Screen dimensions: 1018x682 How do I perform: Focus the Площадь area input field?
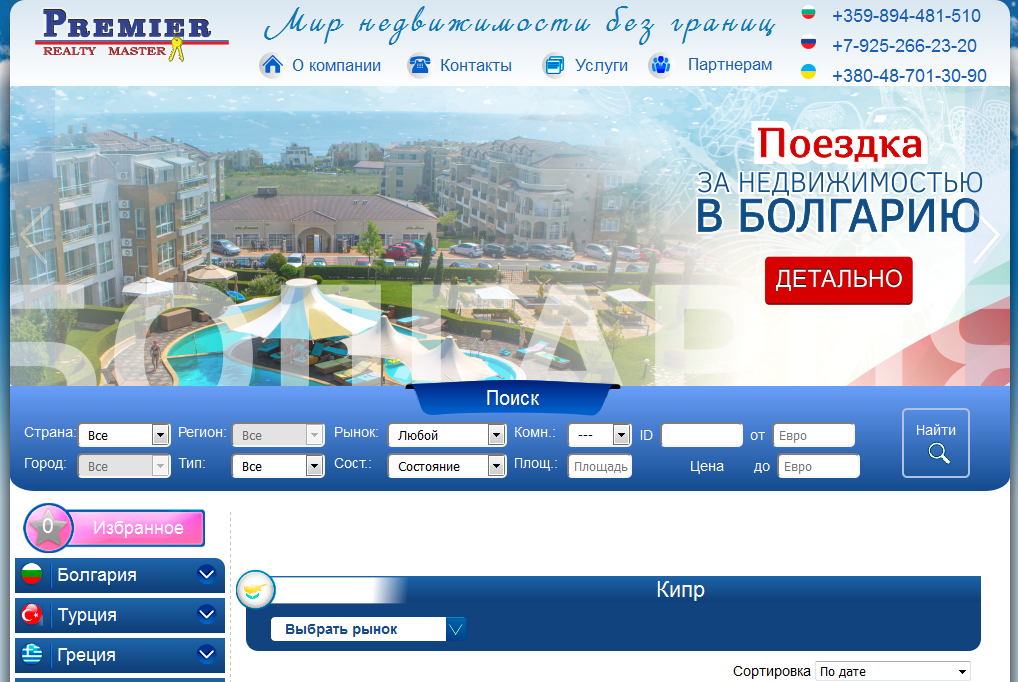tap(600, 466)
